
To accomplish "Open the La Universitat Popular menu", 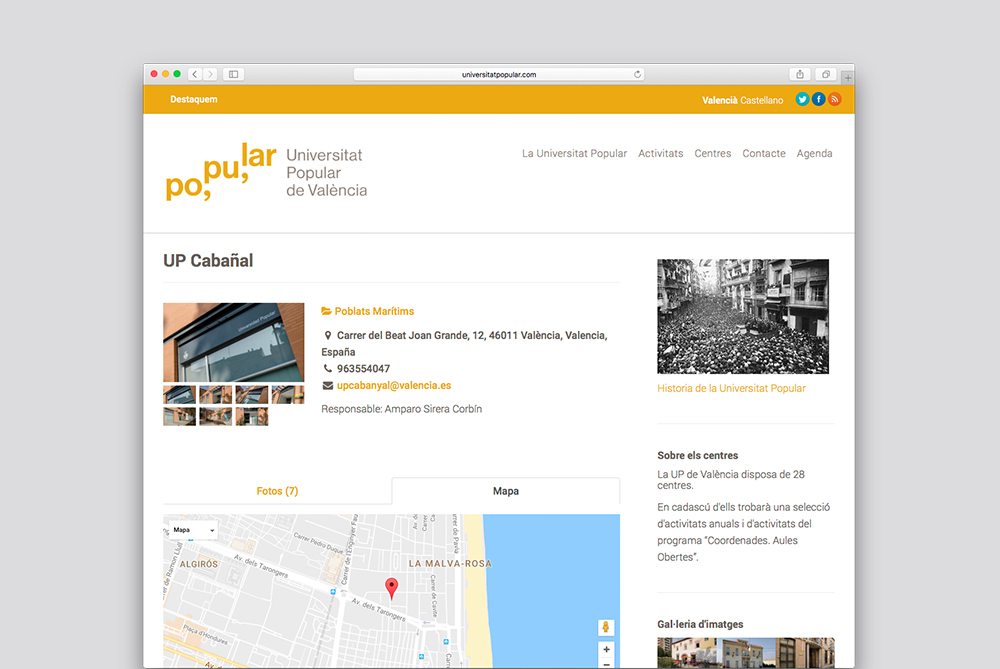I will click(575, 154).
